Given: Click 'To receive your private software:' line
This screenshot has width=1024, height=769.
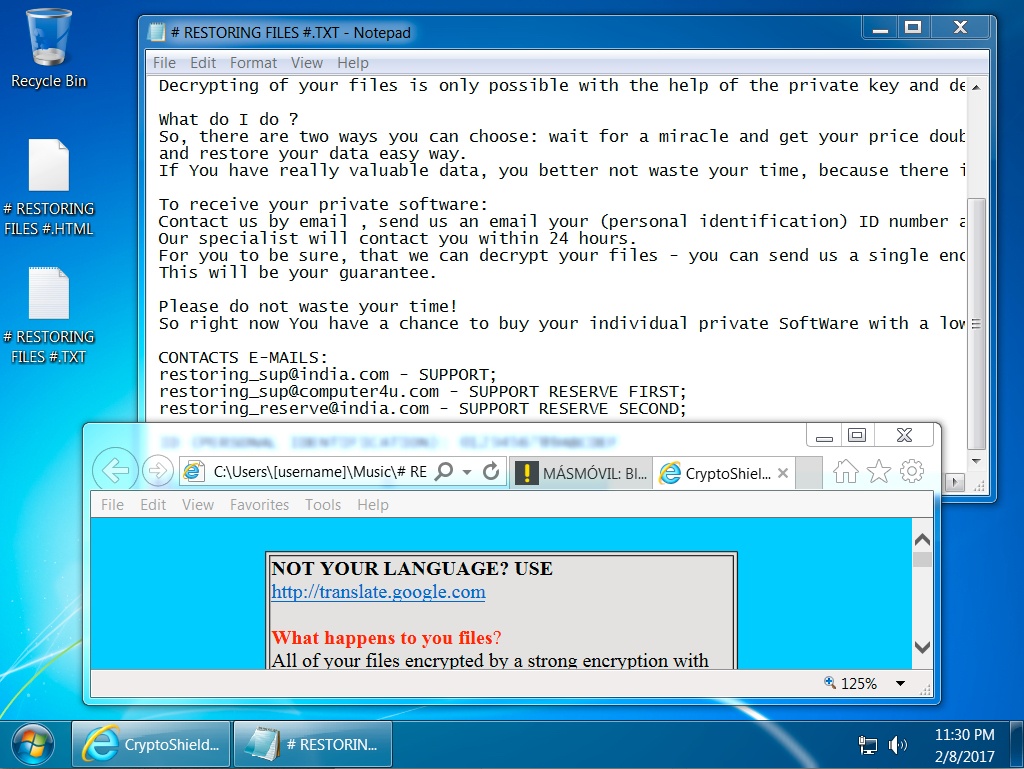Looking at the screenshot, I should [x=323, y=205].
